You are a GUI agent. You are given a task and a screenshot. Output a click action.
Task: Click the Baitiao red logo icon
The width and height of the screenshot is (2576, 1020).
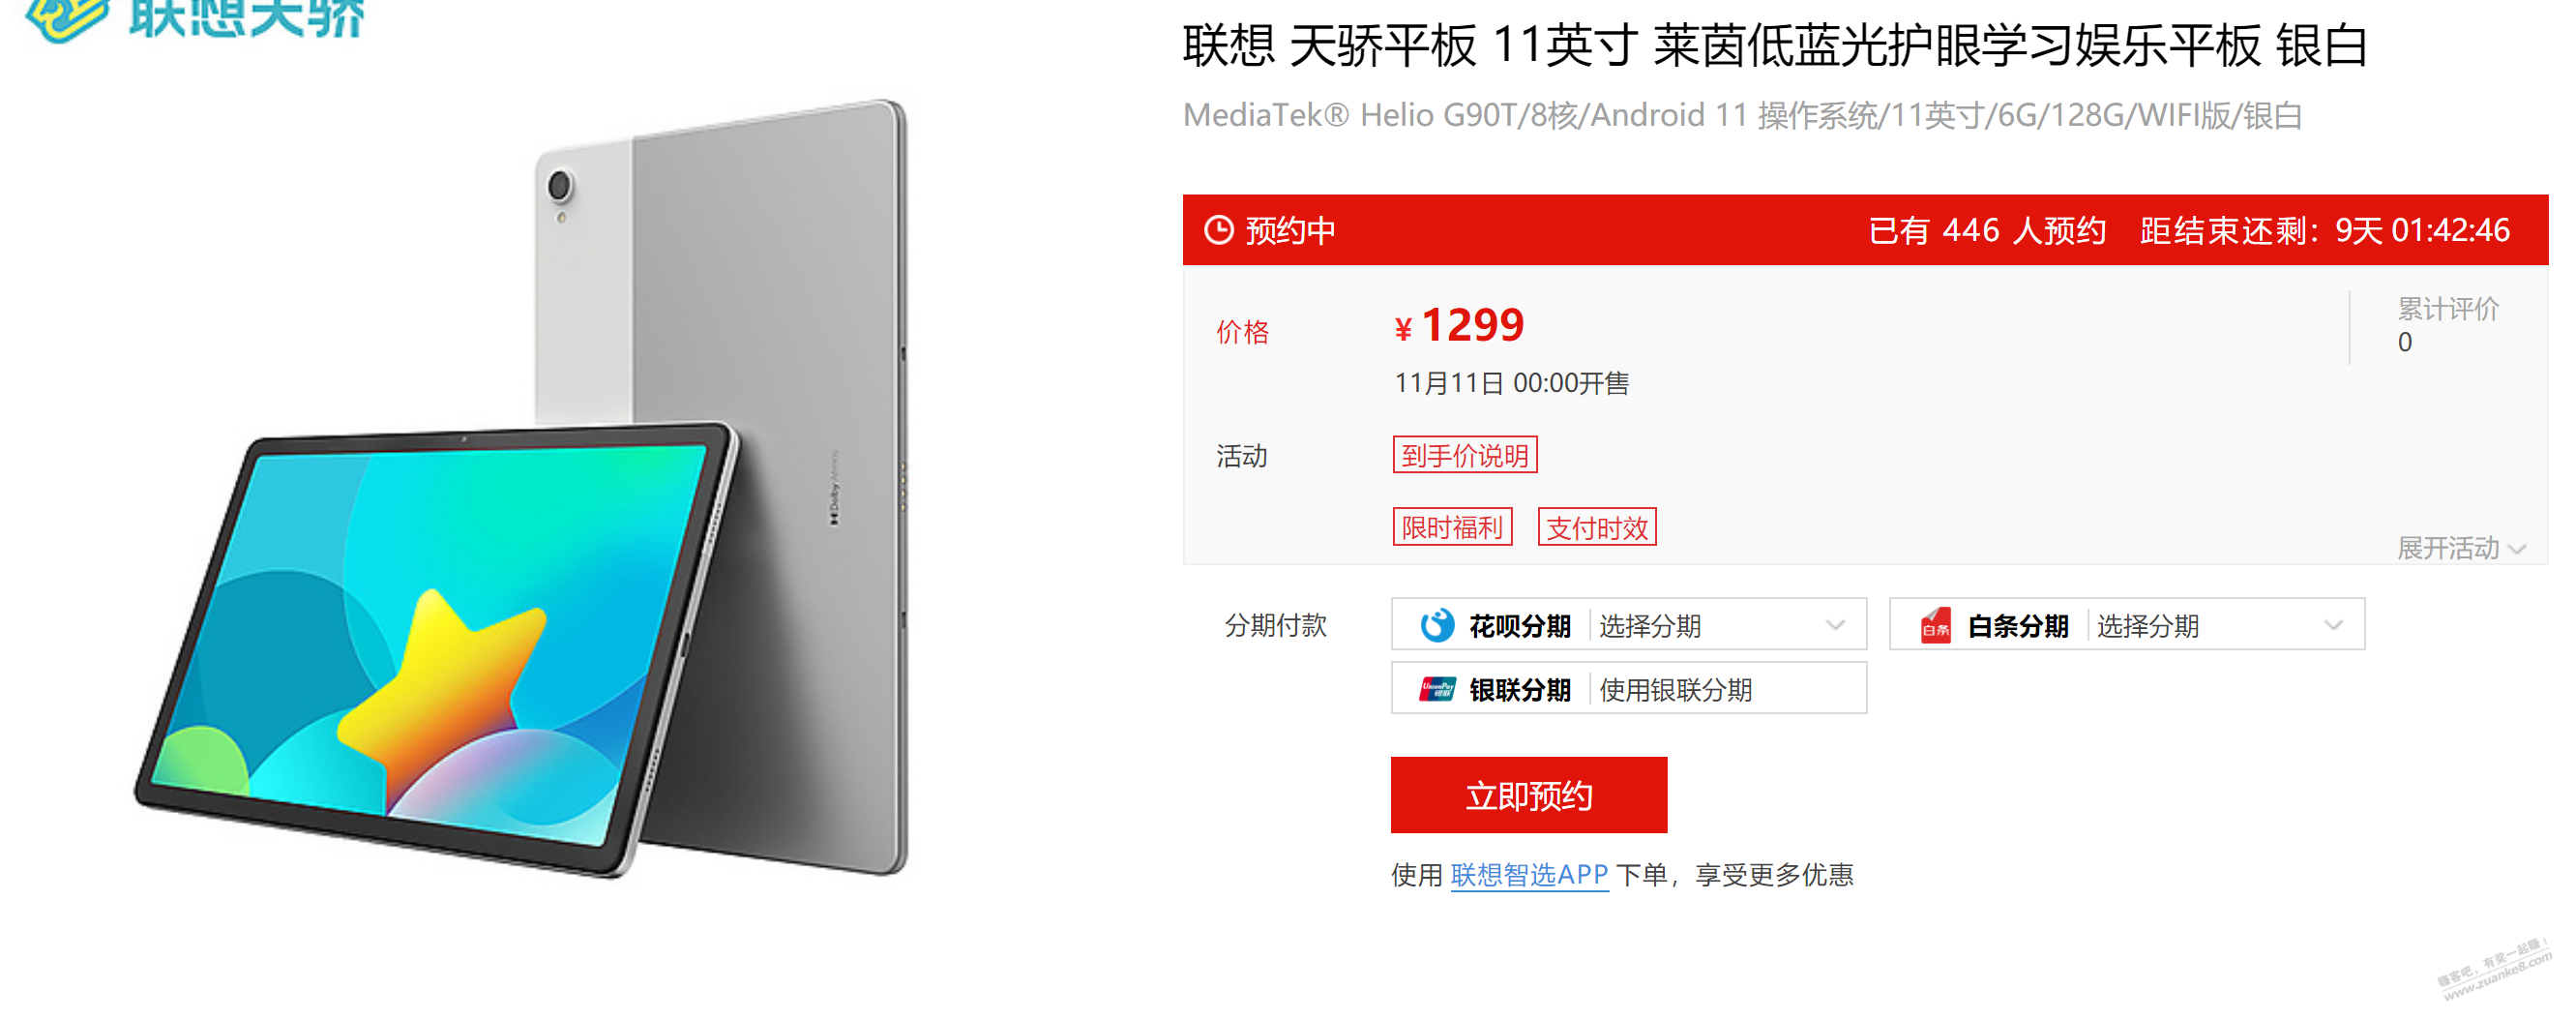click(1936, 626)
